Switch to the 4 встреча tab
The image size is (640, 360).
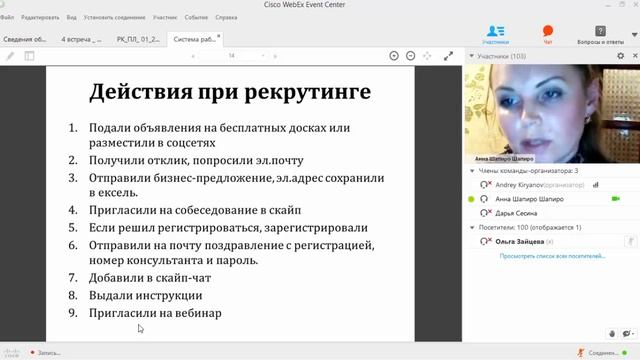[x=81, y=39]
